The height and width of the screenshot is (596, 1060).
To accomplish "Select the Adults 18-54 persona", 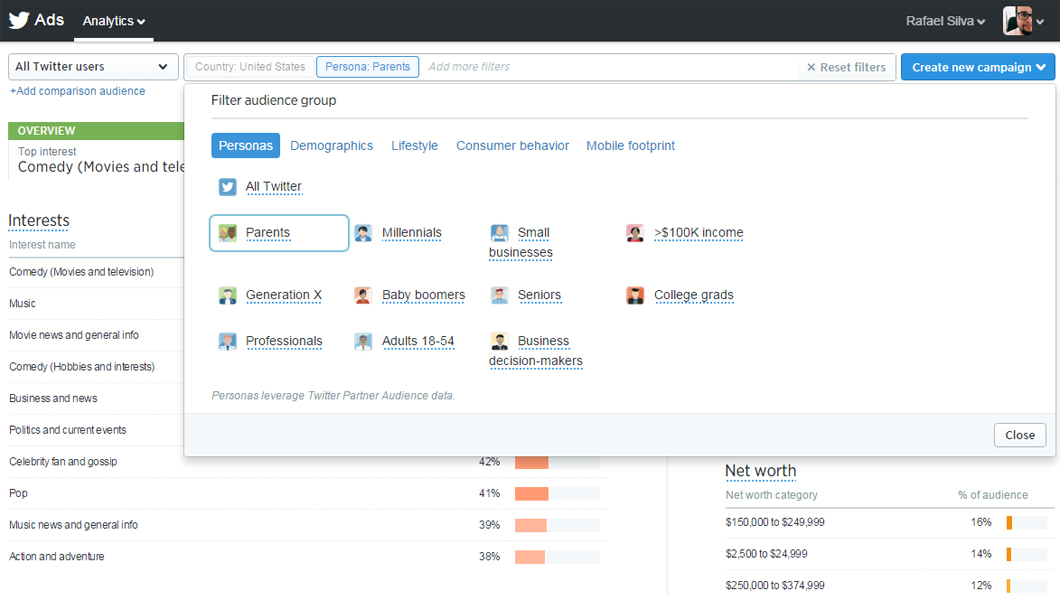I will click(x=418, y=341).
